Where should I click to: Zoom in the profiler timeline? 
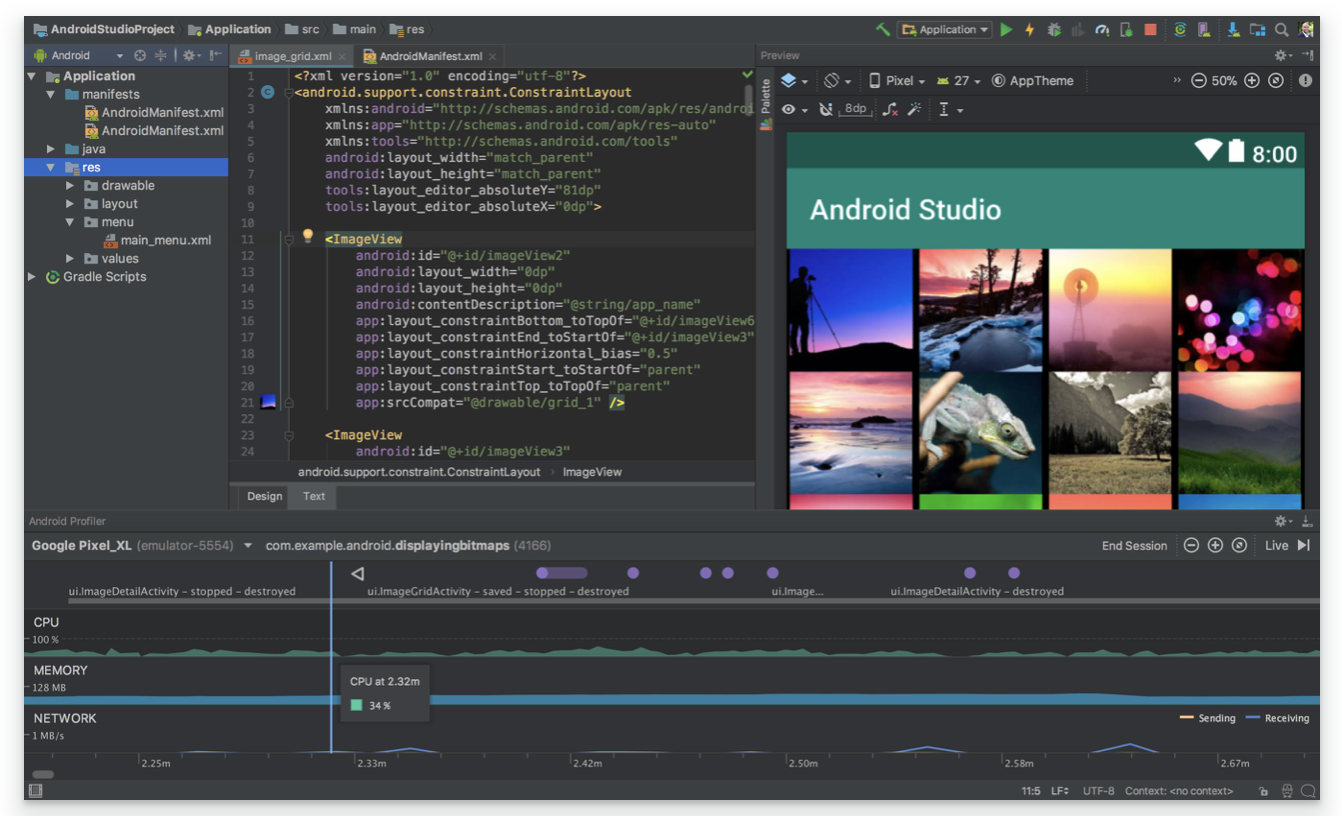click(1215, 545)
